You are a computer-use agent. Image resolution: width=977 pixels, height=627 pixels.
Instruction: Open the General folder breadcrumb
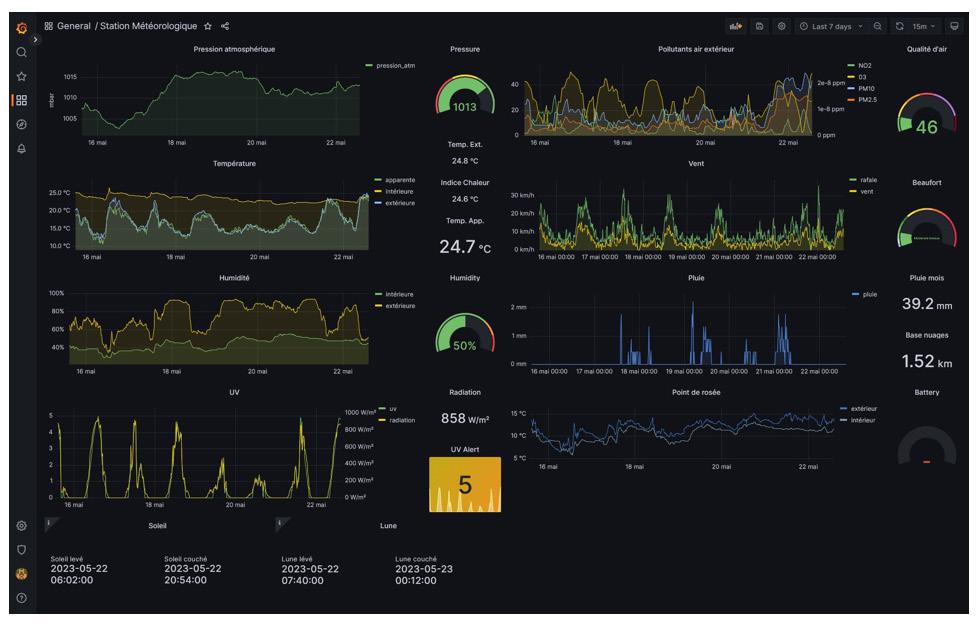pos(74,26)
